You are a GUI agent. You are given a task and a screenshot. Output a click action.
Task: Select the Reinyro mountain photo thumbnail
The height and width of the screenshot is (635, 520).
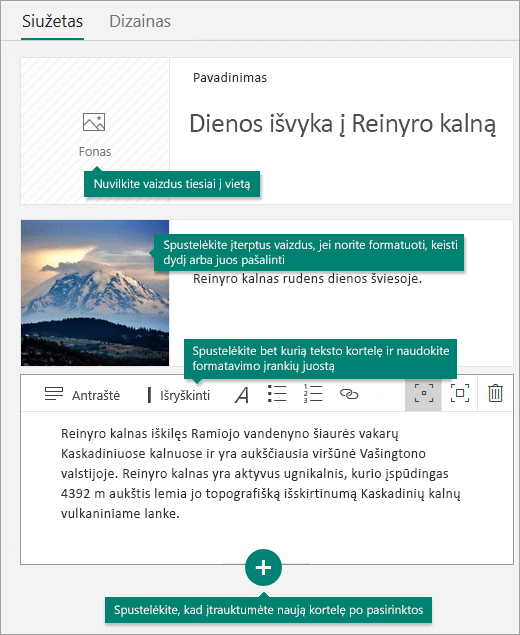(x=95, y=293)
